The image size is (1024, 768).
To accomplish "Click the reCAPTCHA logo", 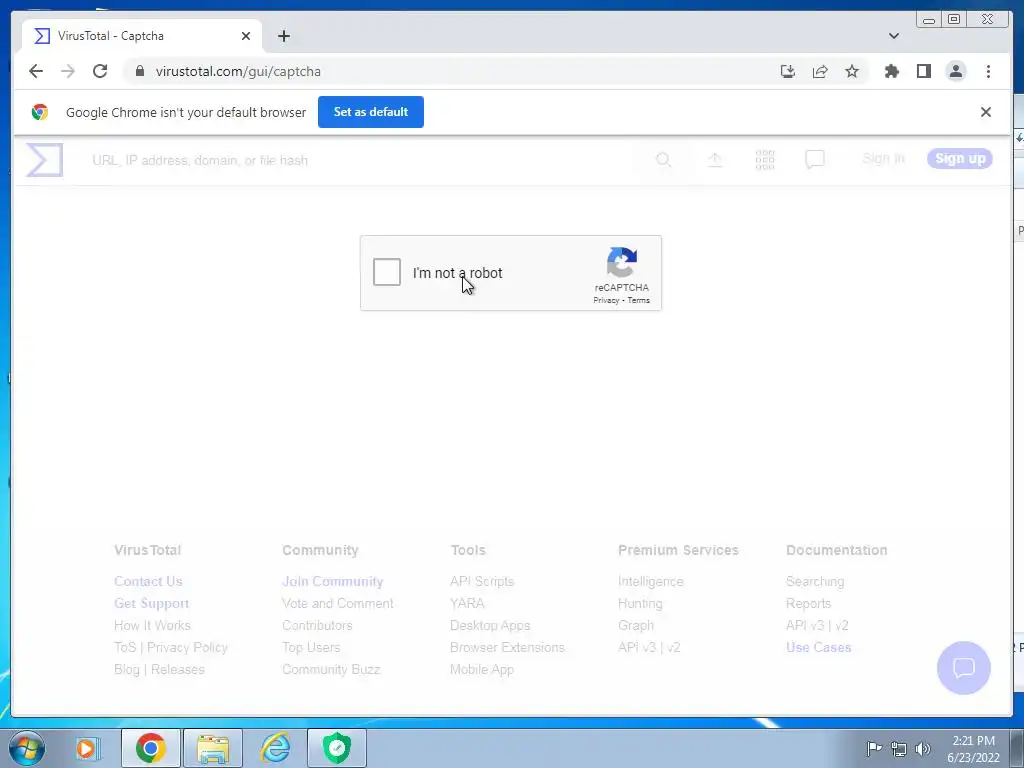I will tap(622, 262).
